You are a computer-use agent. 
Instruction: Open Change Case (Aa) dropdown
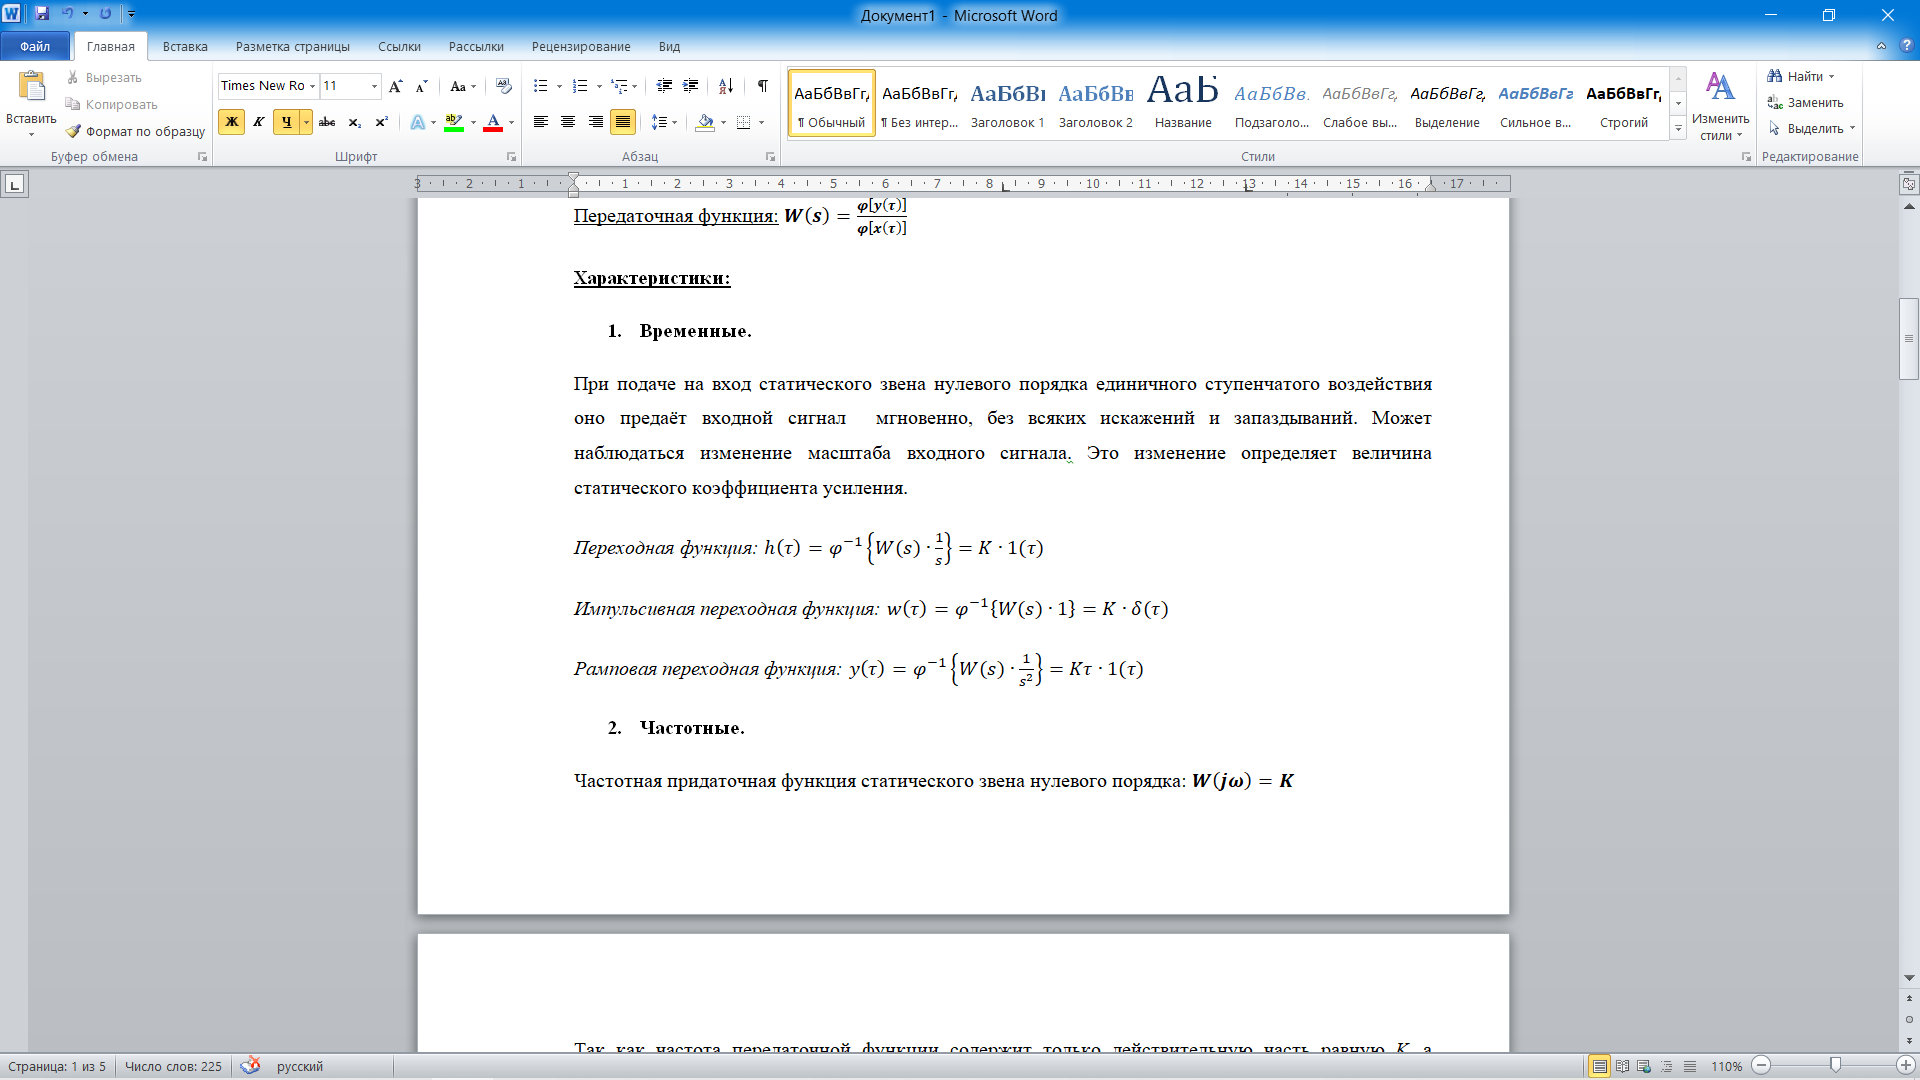click(463, 86)
